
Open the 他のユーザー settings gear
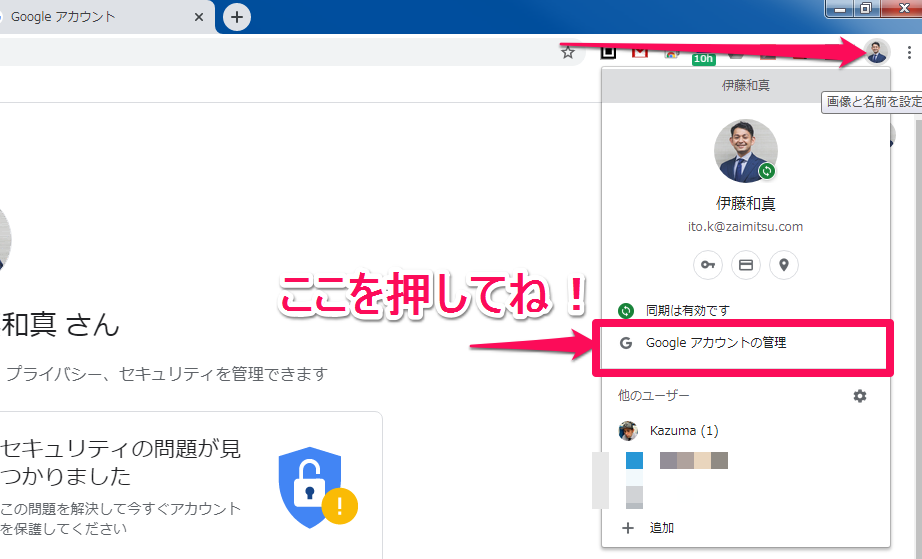pyautogui.click(x=860, y=396)
